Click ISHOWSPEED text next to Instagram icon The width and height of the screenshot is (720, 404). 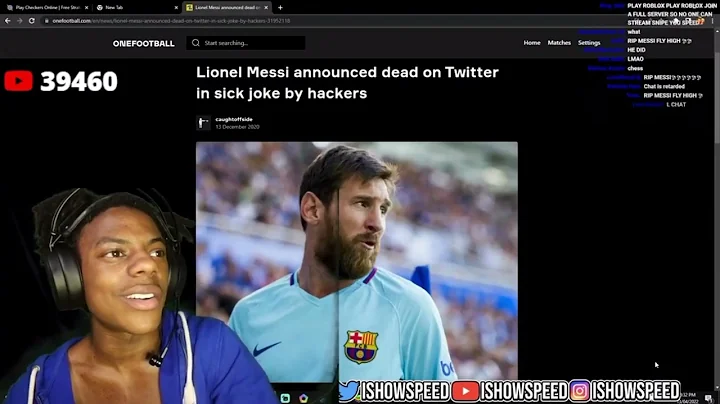(636, 392)
